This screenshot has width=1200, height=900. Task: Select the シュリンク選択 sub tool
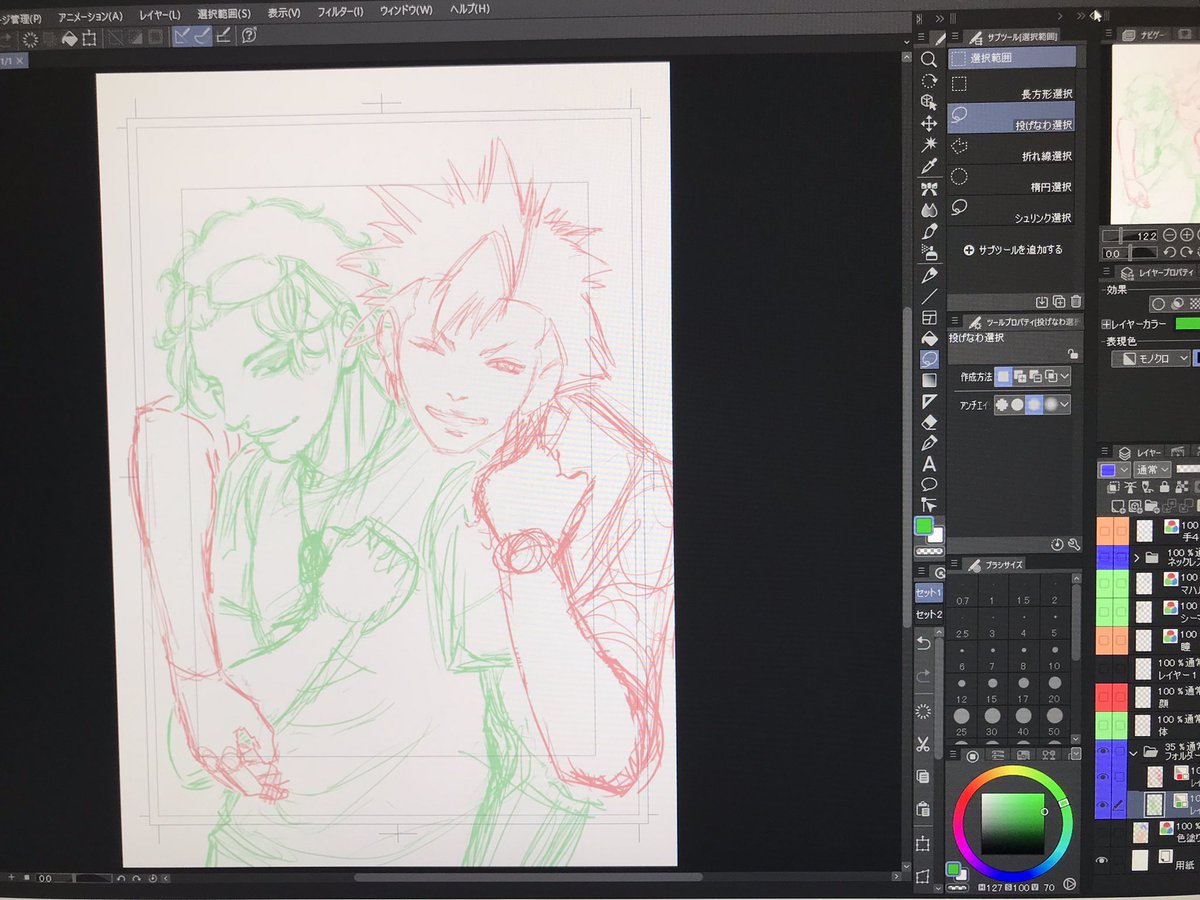1011,210
